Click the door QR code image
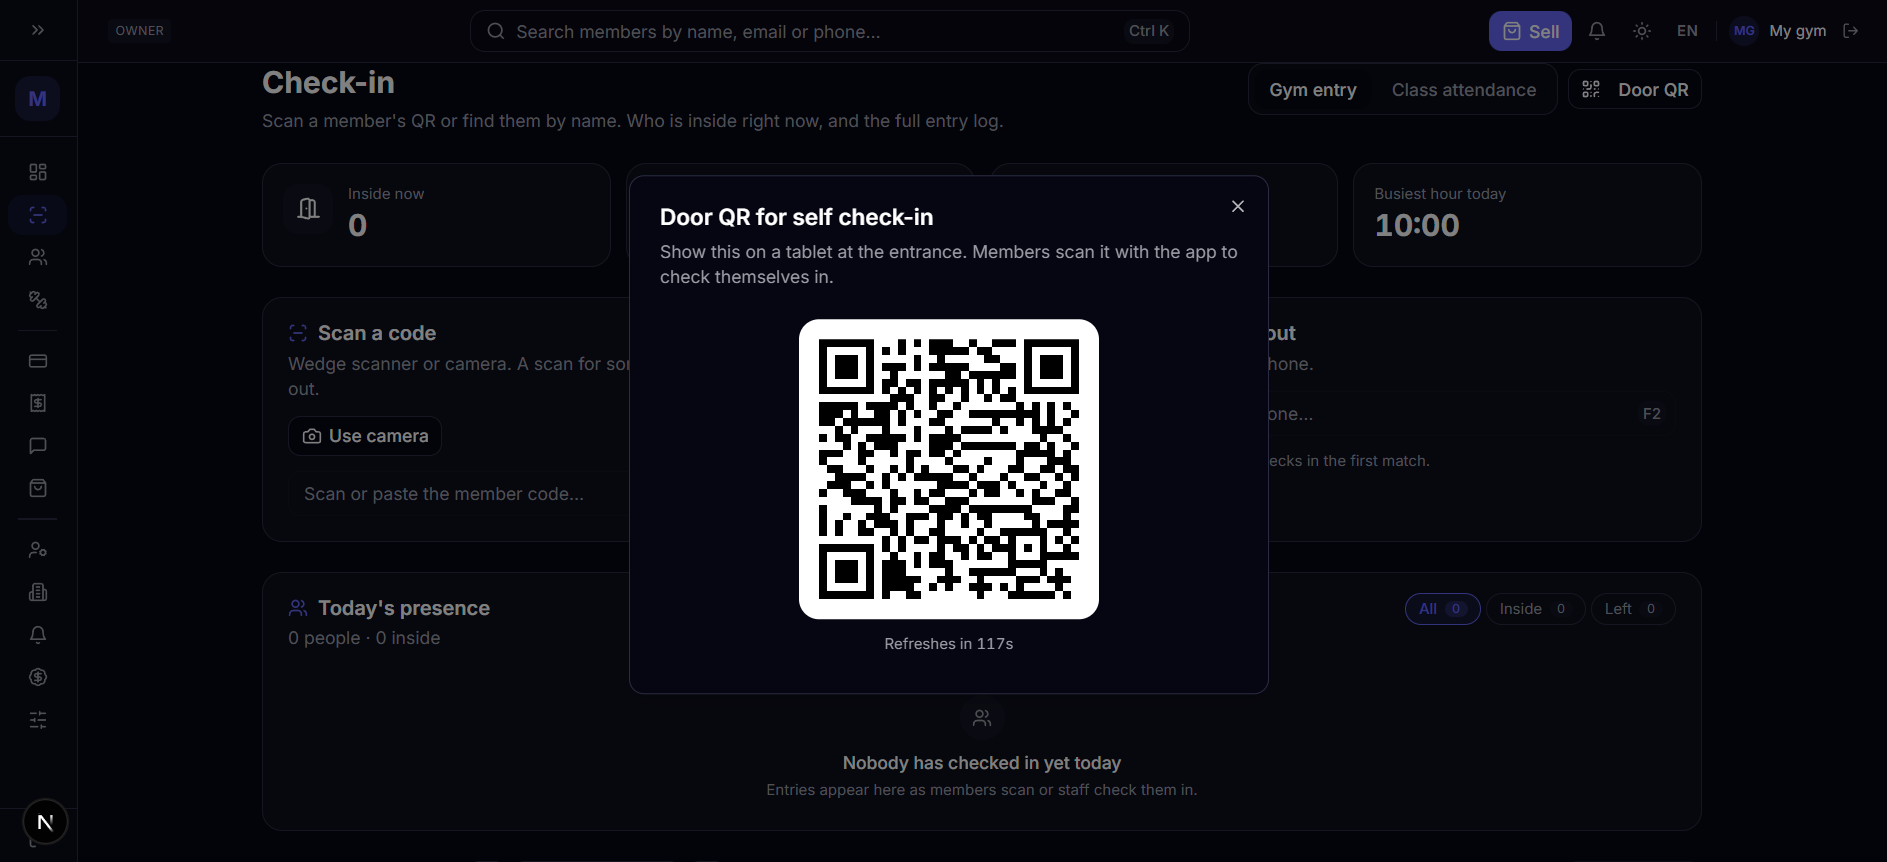The height and width of the screenshot is (862, 1887). tap(949, 469)
